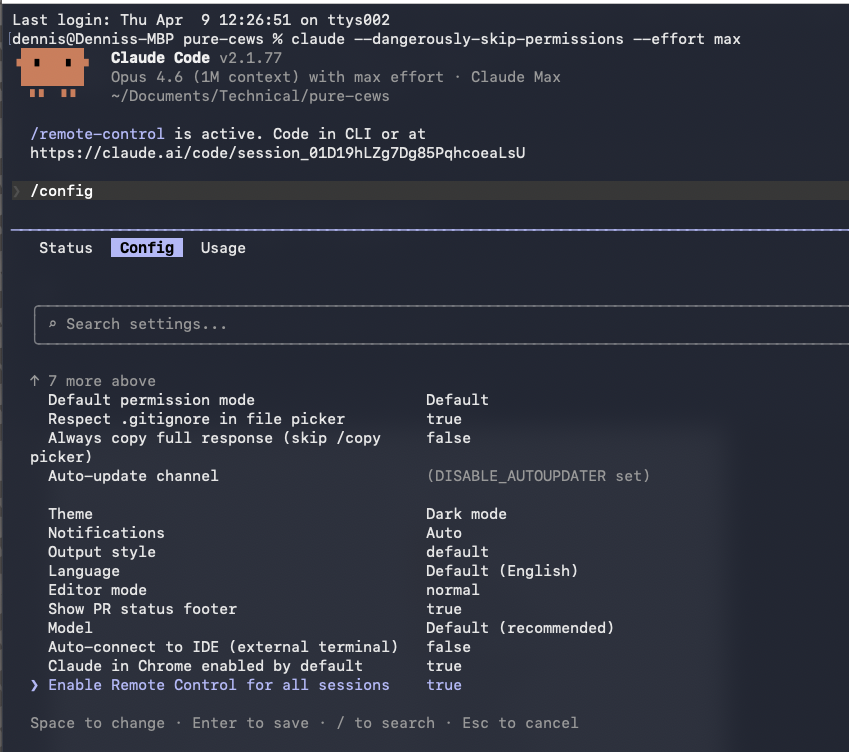Open the Theme setting
The image size is (849, 752).
point(70,513)
